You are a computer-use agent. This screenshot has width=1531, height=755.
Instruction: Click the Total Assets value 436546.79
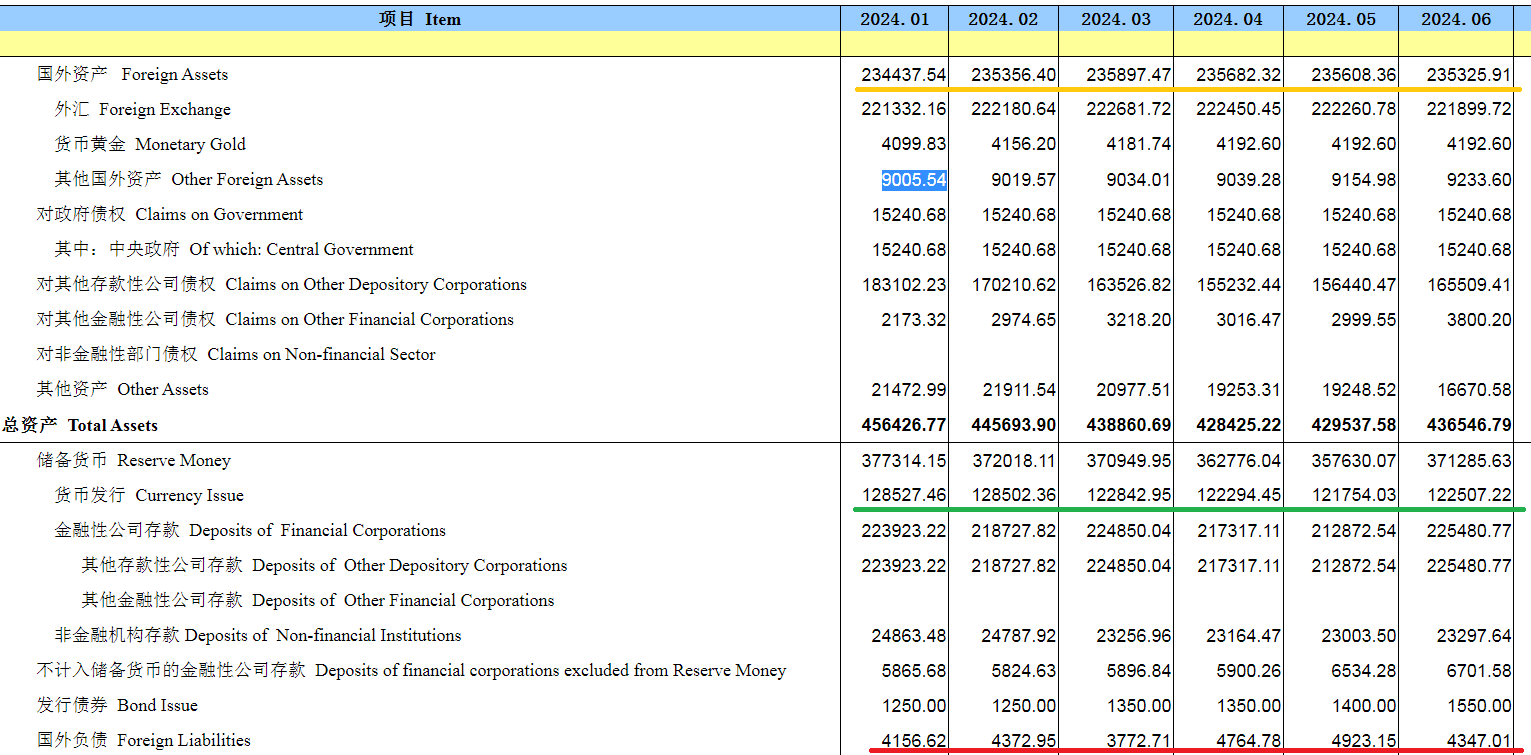[1469, 425]
